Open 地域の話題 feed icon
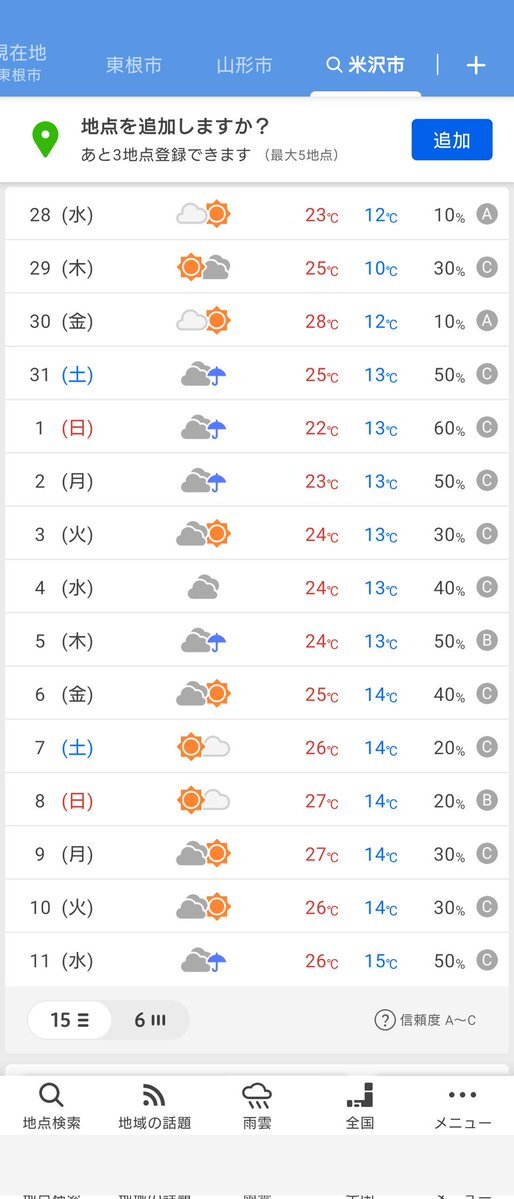The width and height of the screenshot is (514, 1199). point(155,1096)
